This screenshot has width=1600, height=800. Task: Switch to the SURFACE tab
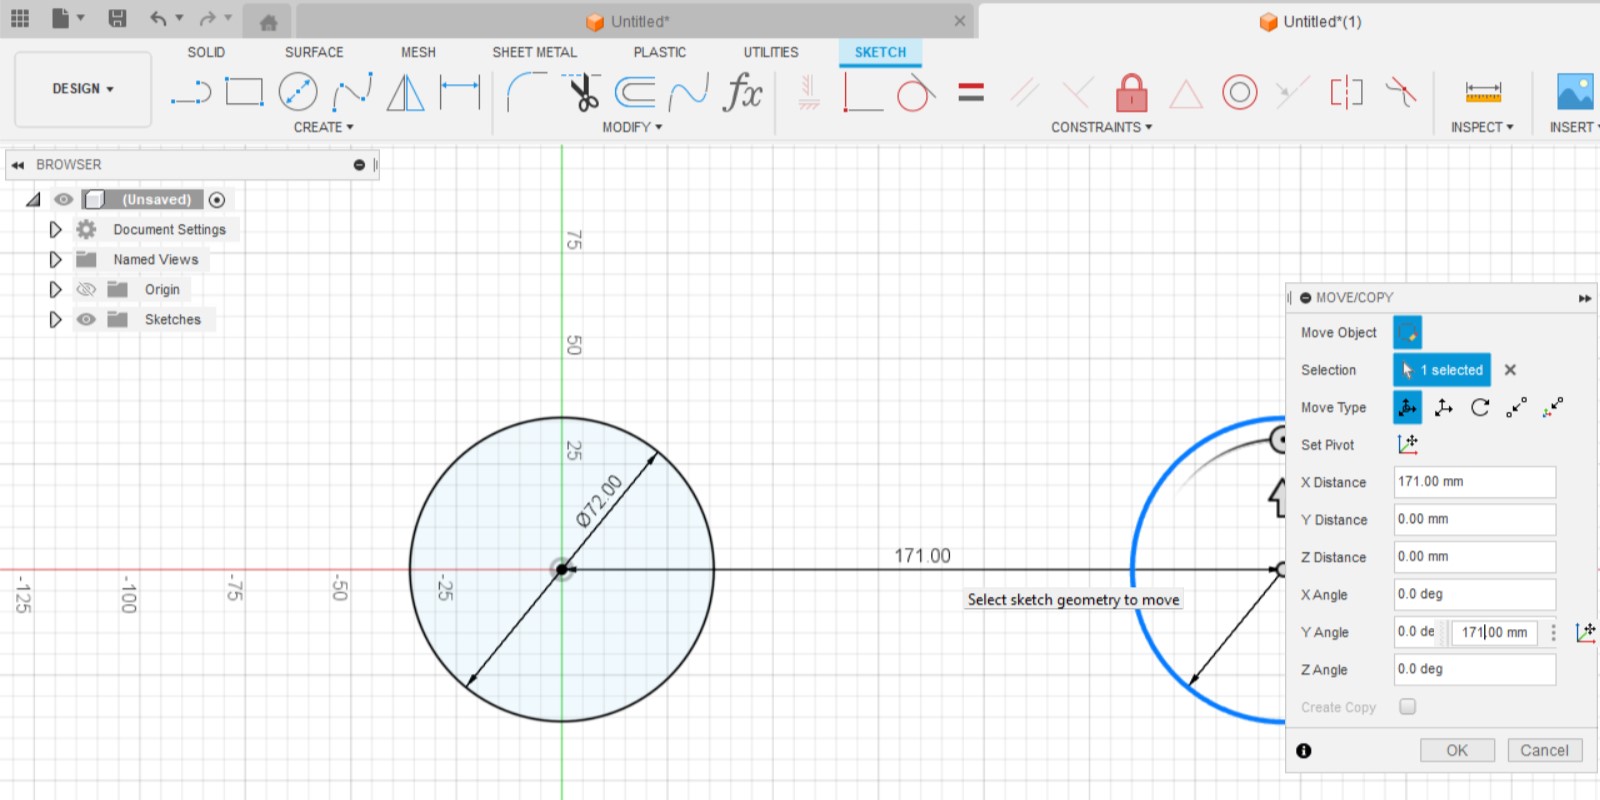[x=314, y=52]
